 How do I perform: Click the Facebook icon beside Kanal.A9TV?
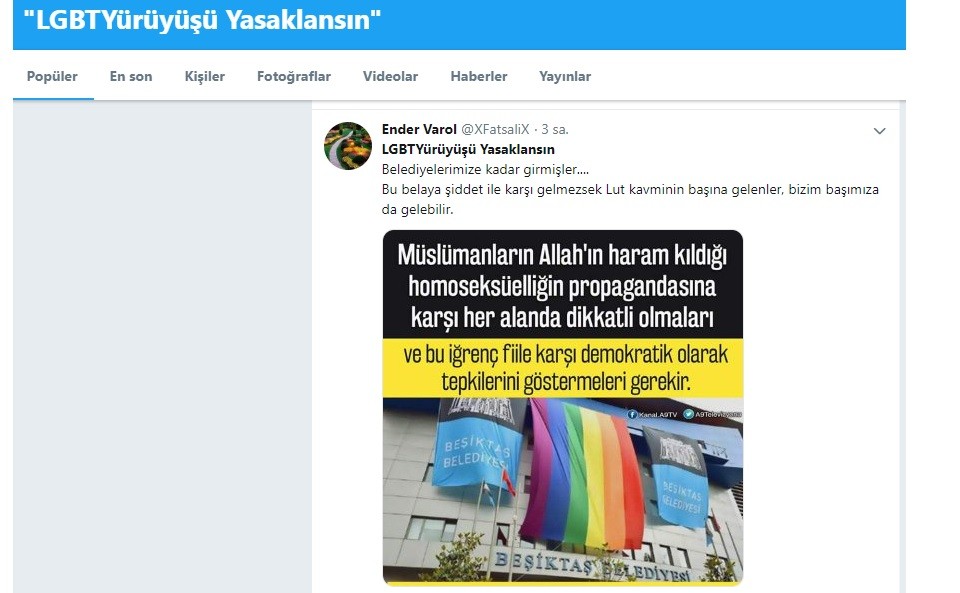632,414
